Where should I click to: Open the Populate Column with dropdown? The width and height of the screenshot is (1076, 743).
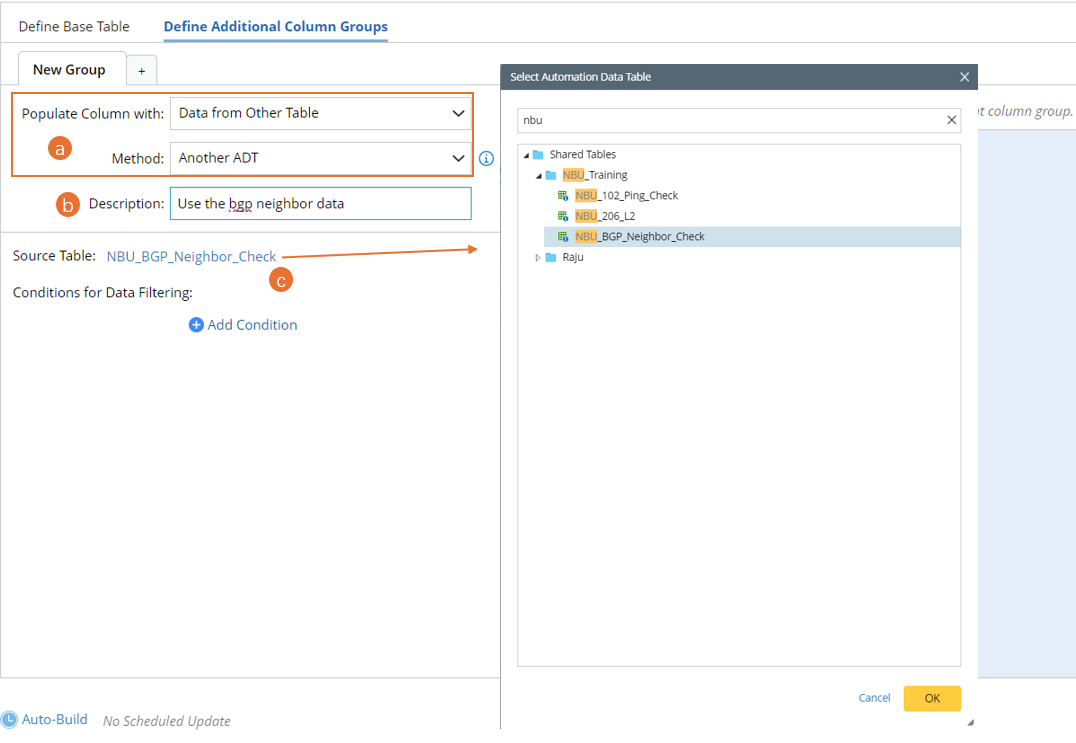click(x=320, y=113)
